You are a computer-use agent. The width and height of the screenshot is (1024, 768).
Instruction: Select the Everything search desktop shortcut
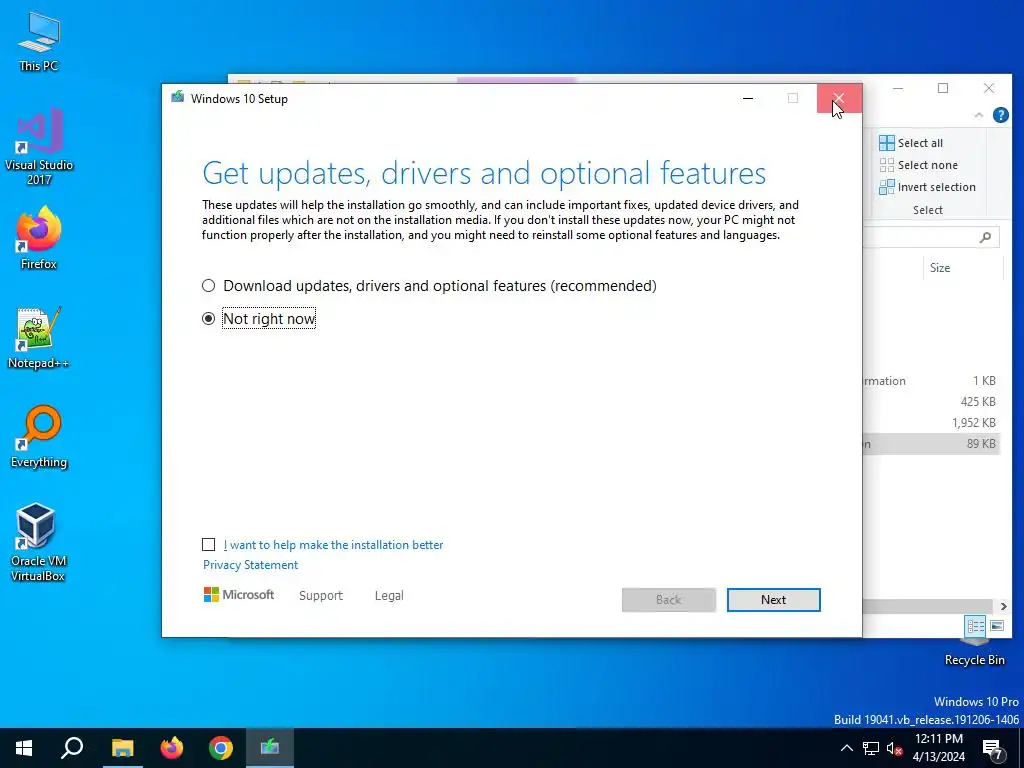pos(39,437)
